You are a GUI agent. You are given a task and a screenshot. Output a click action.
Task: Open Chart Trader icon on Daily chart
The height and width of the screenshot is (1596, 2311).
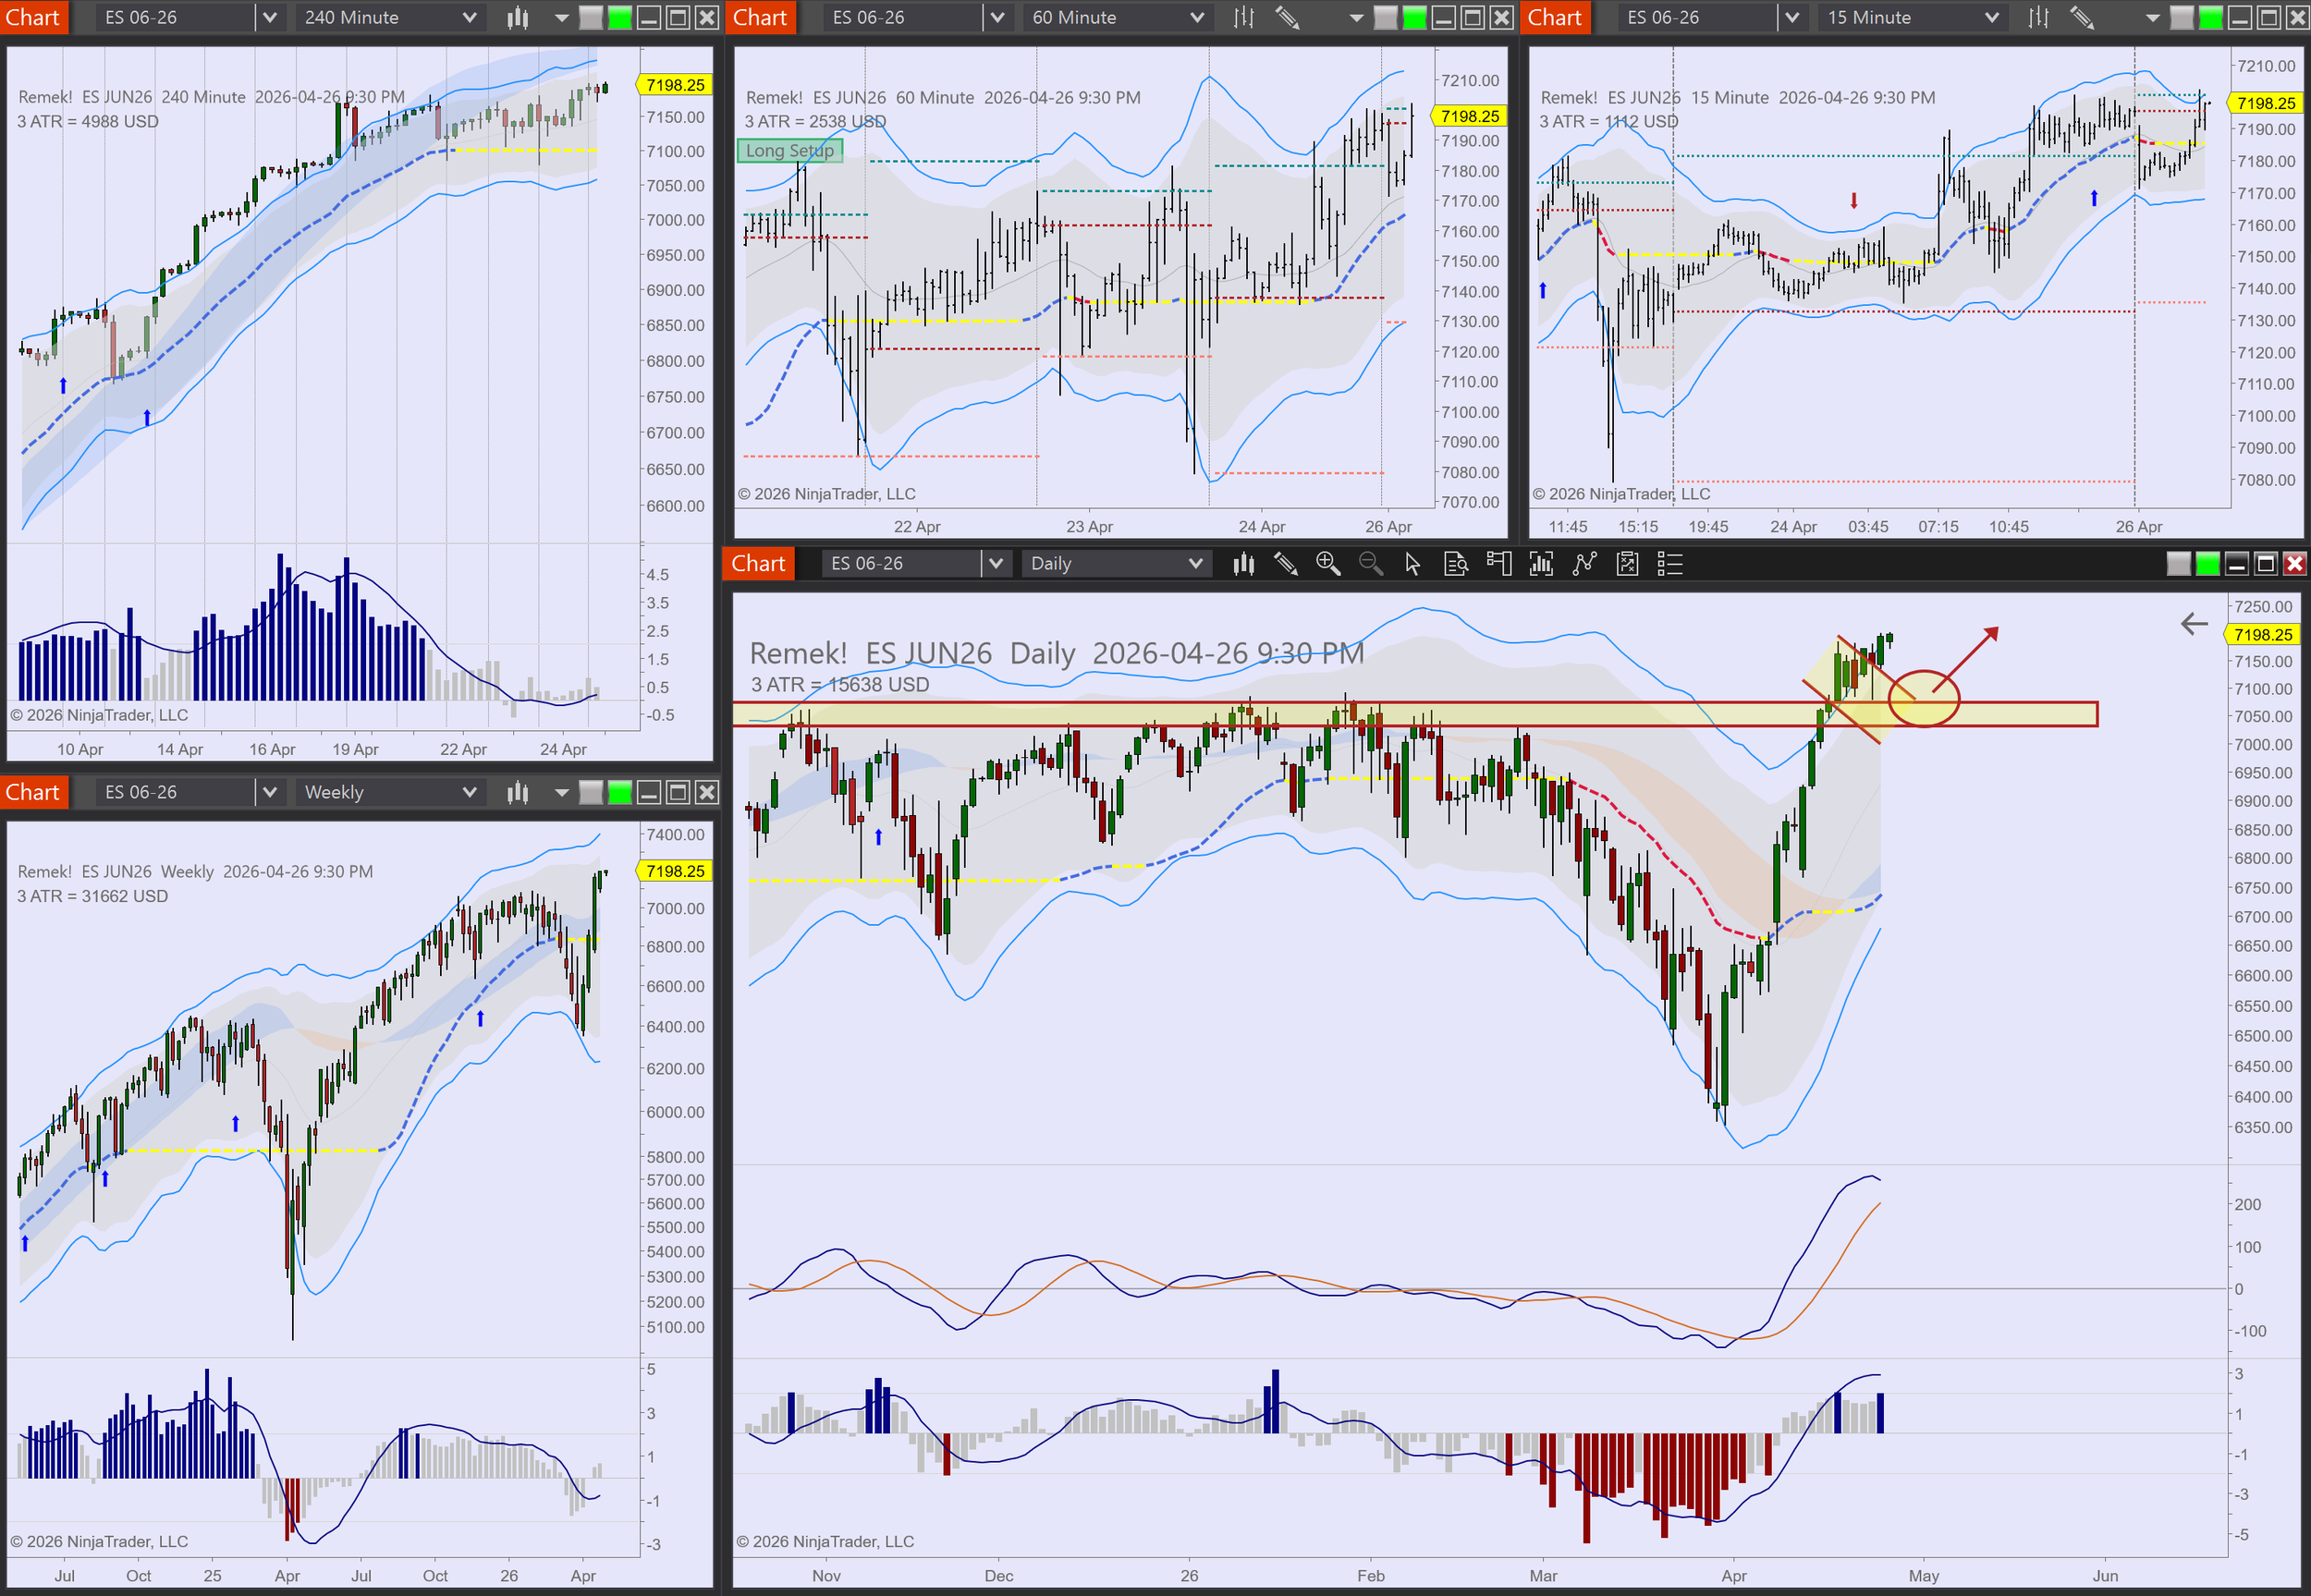pyautogui.click(x=1498, y=564)
